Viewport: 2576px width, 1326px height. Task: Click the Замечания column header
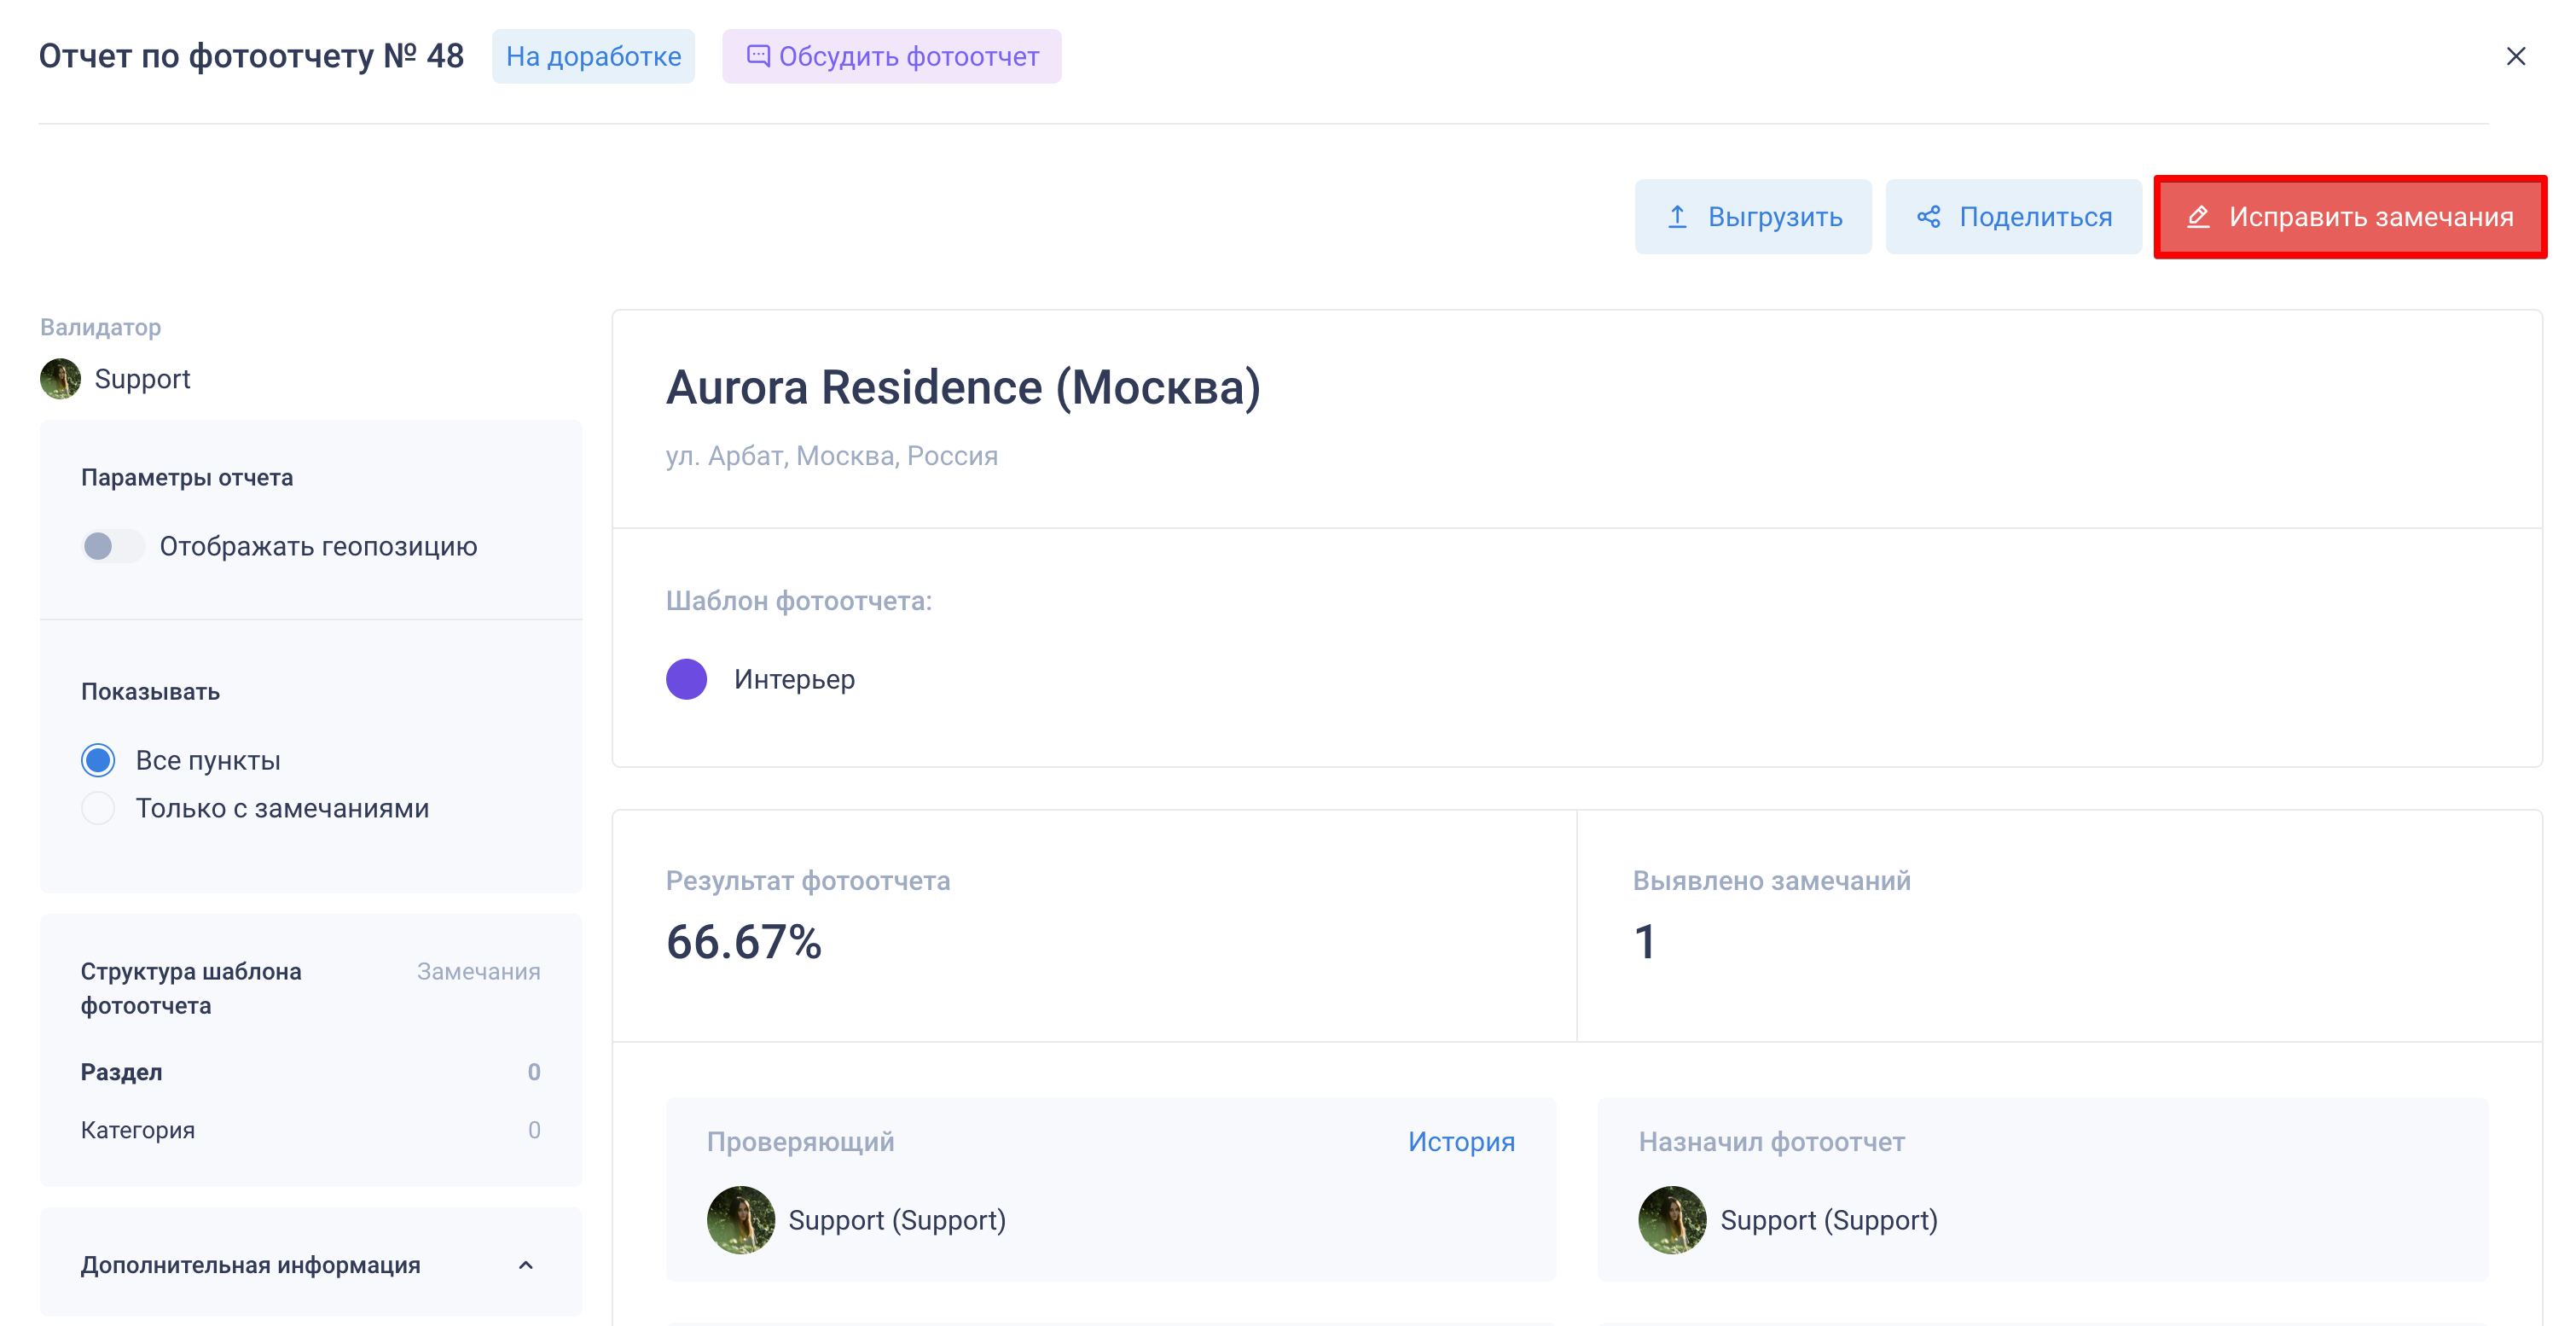[478, 971]
